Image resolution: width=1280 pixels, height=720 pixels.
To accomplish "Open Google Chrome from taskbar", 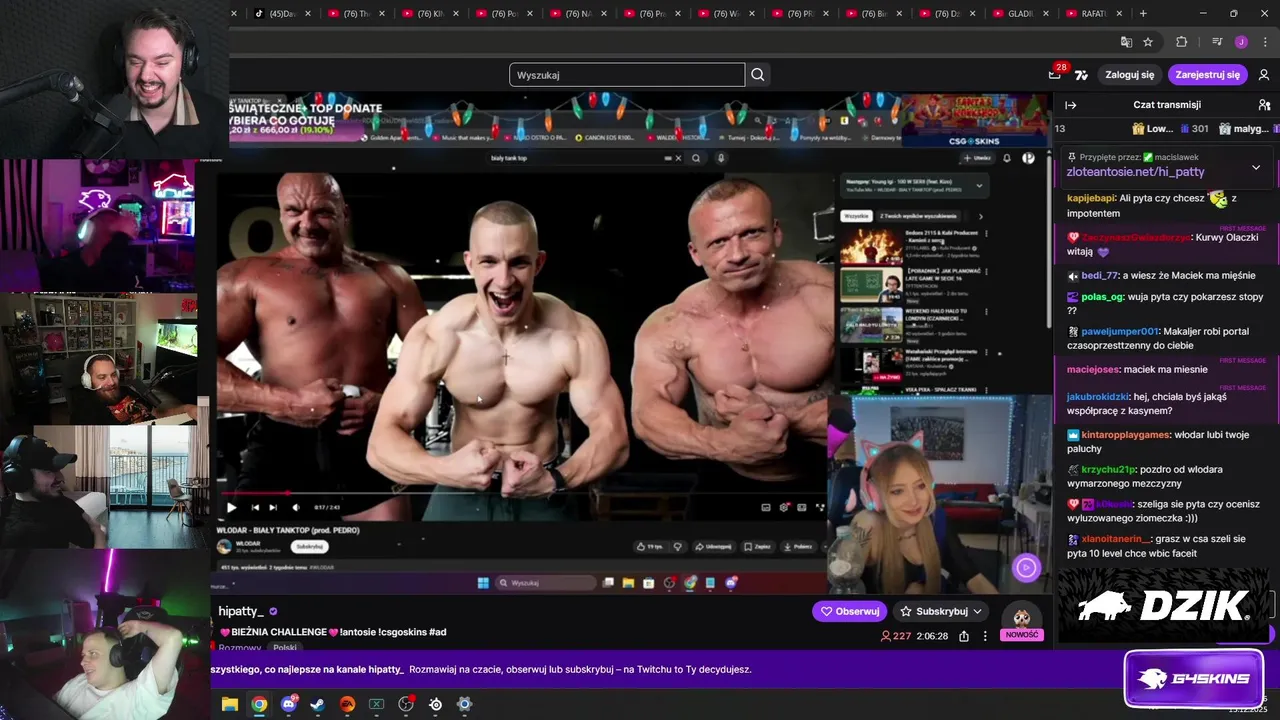I will coord(259,704).
